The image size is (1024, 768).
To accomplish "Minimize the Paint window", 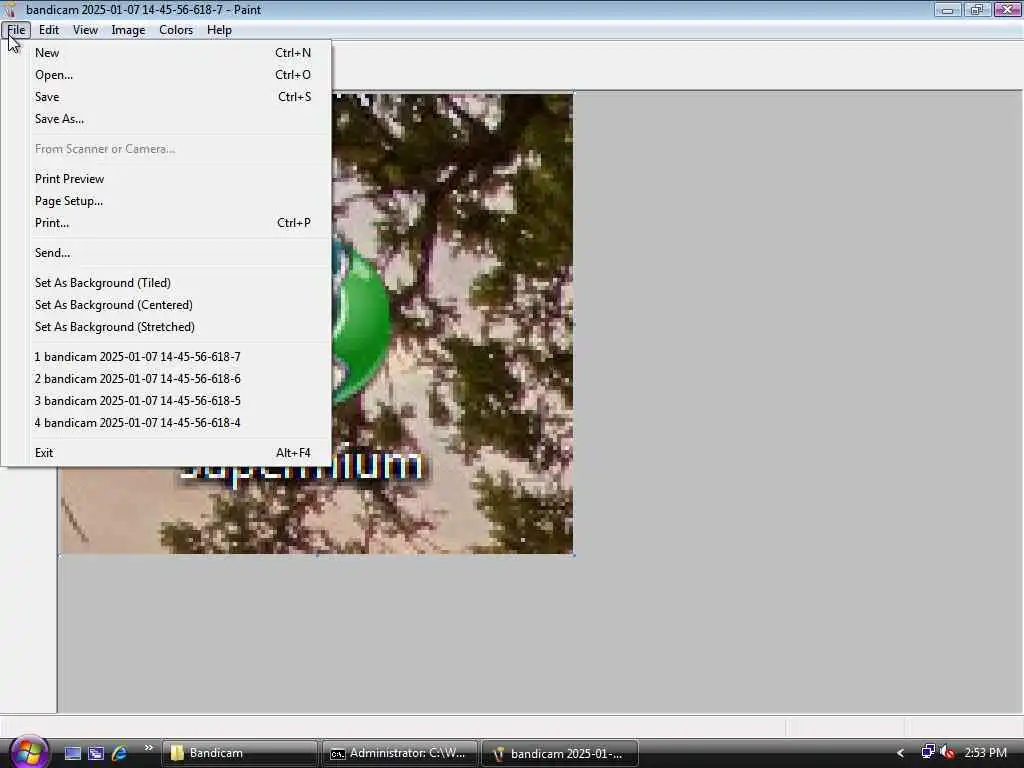I will pos(947,10).
